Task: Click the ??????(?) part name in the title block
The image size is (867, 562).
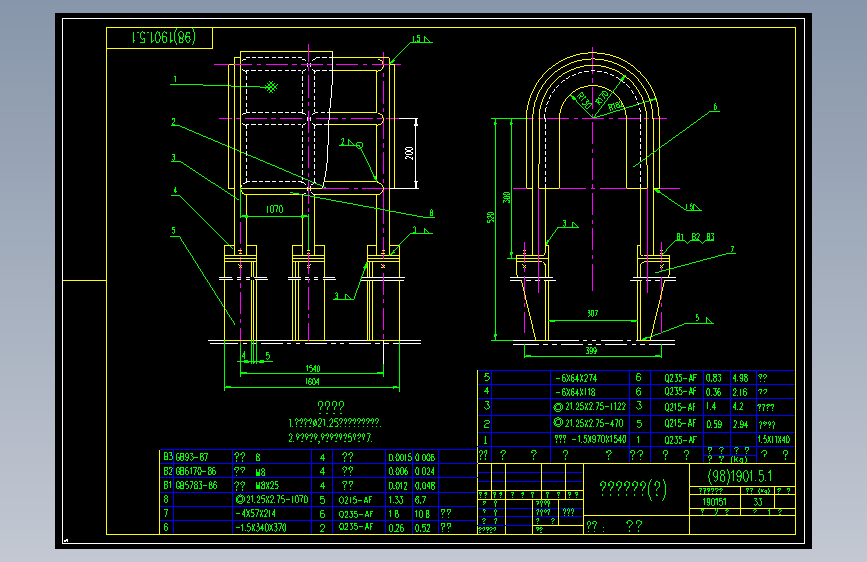Action: click(x=633, y=489)
